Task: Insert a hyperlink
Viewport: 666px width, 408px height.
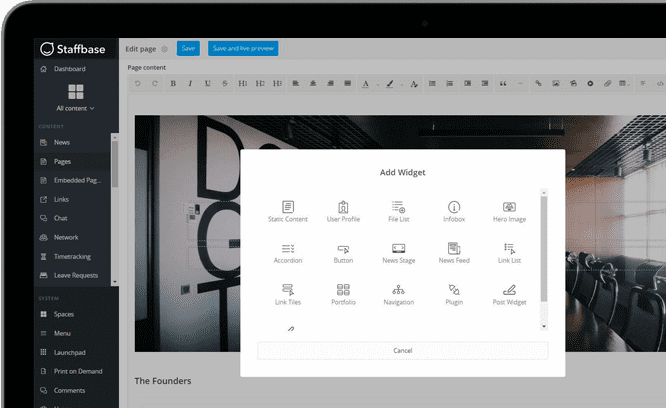Action: (538, 84)
